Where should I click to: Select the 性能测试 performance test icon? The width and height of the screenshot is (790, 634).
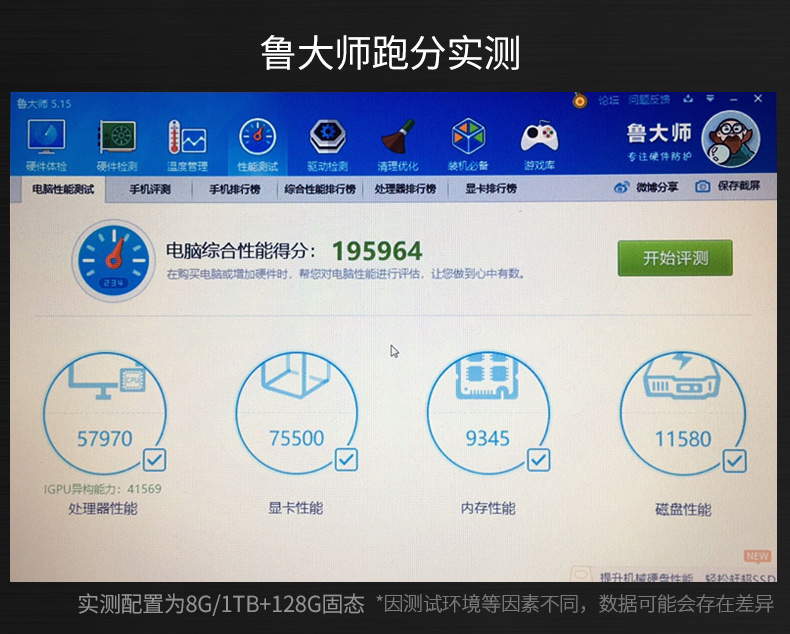click(x=257, y=137)
